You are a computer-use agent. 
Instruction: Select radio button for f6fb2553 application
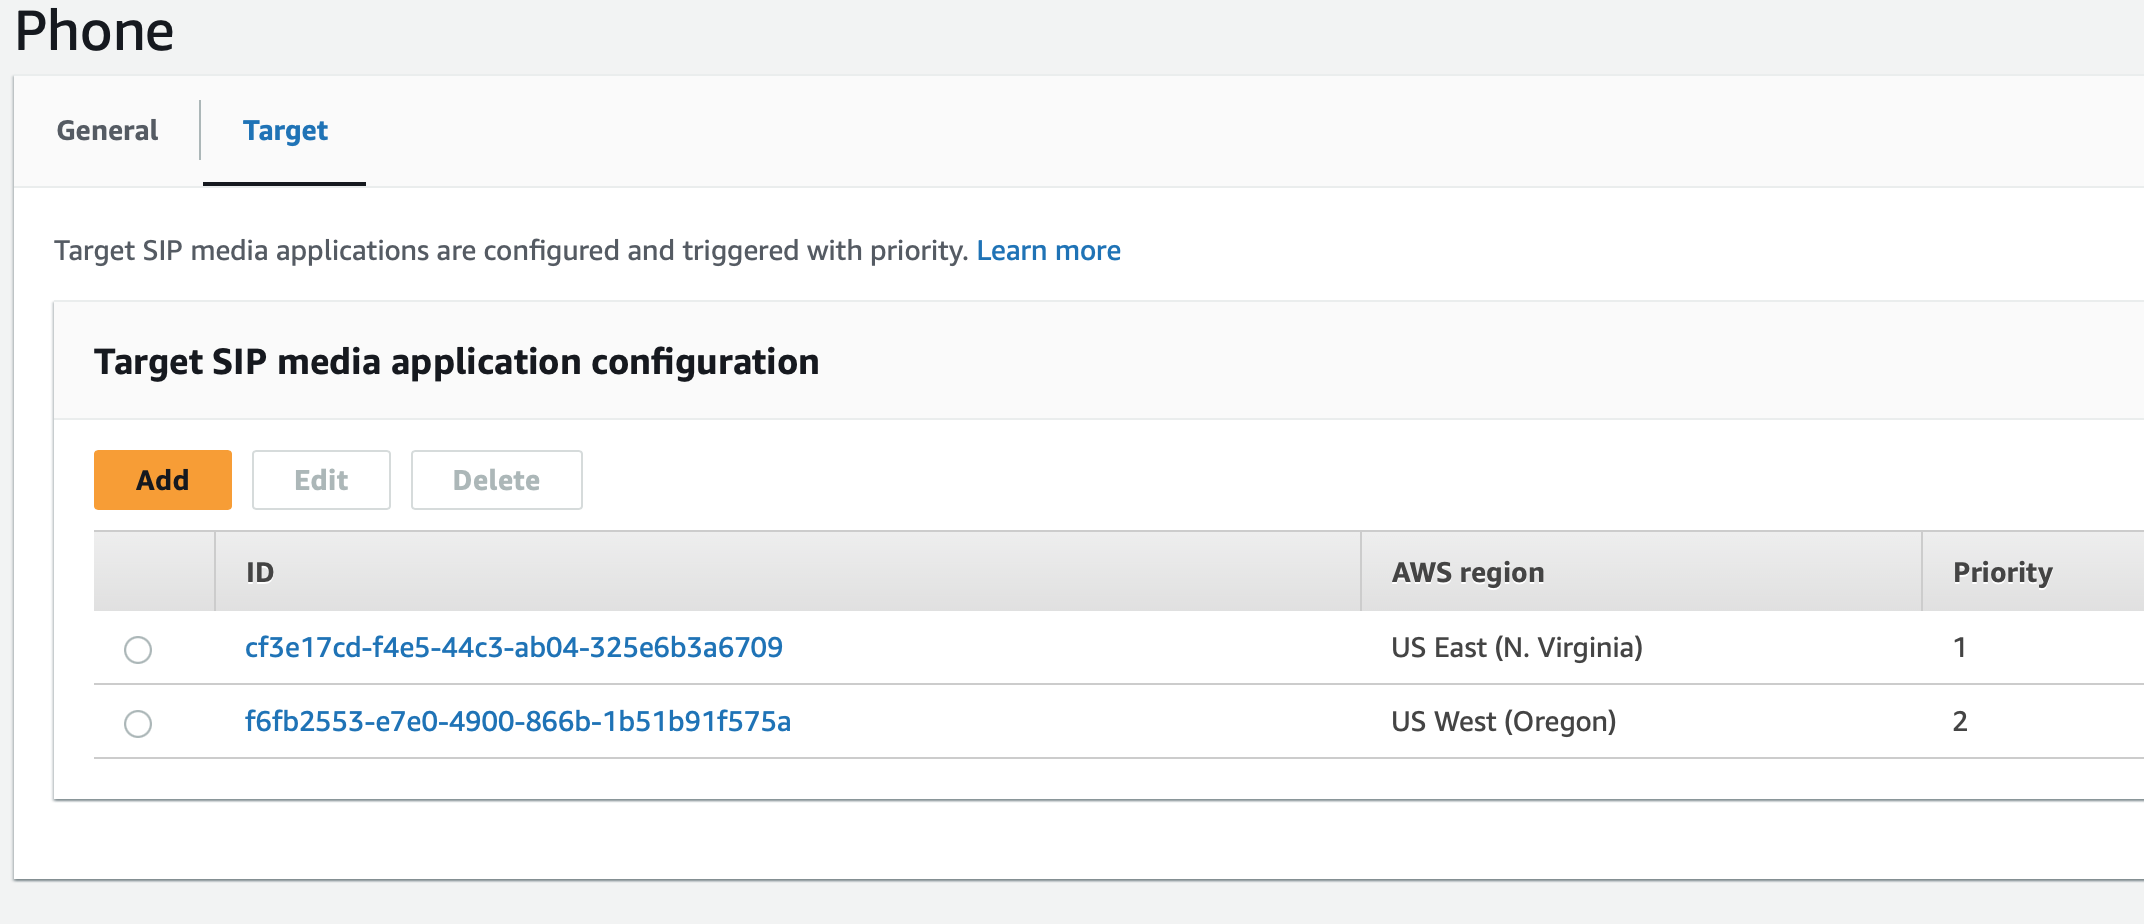tap(138, 723)
